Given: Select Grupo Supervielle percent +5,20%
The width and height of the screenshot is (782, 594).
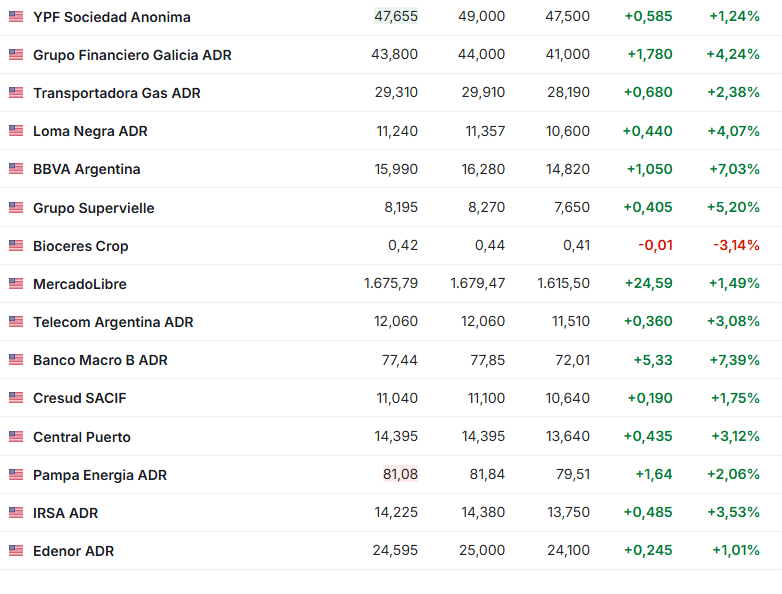Looking at the screenshot, I should pos(733,207).
